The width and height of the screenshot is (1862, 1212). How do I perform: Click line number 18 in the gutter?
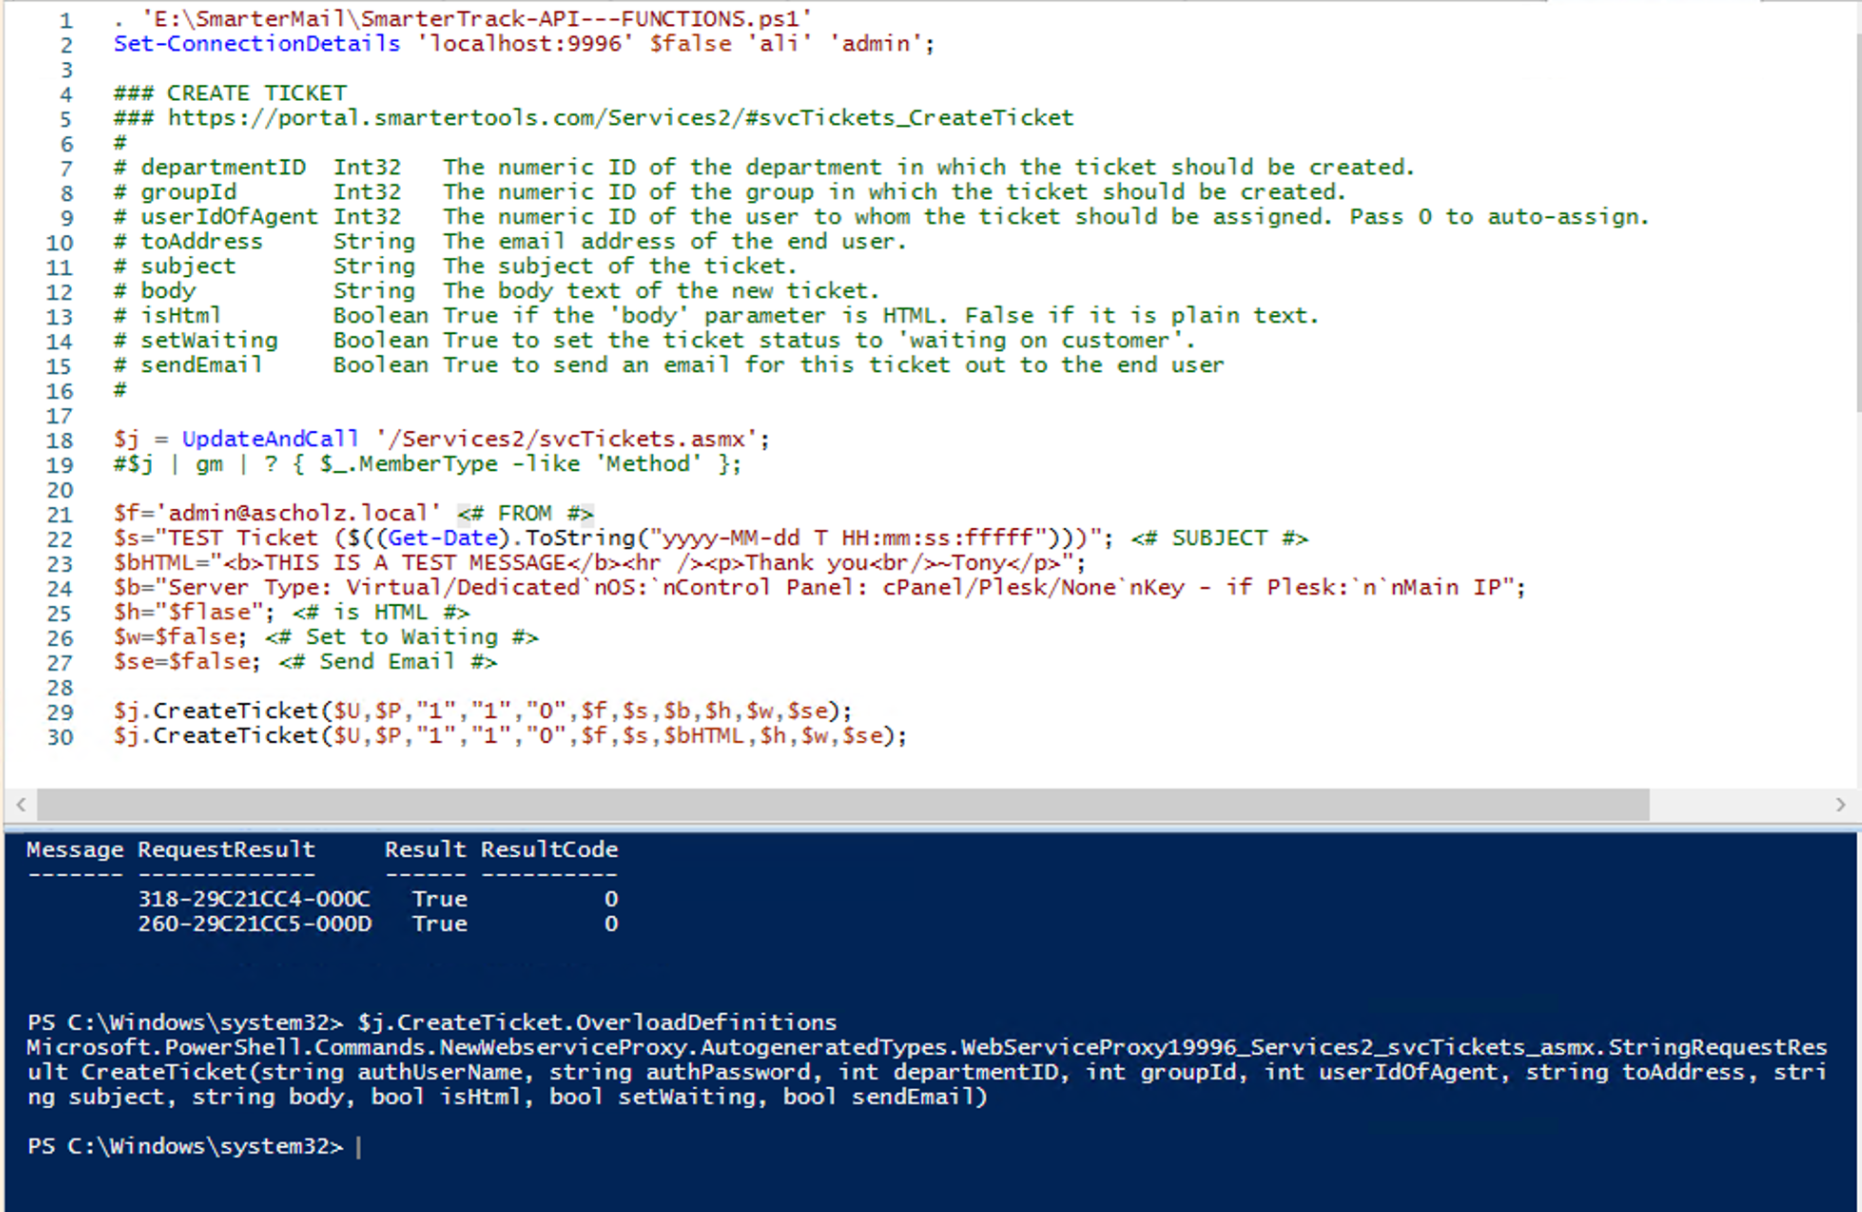click(60, 440)
